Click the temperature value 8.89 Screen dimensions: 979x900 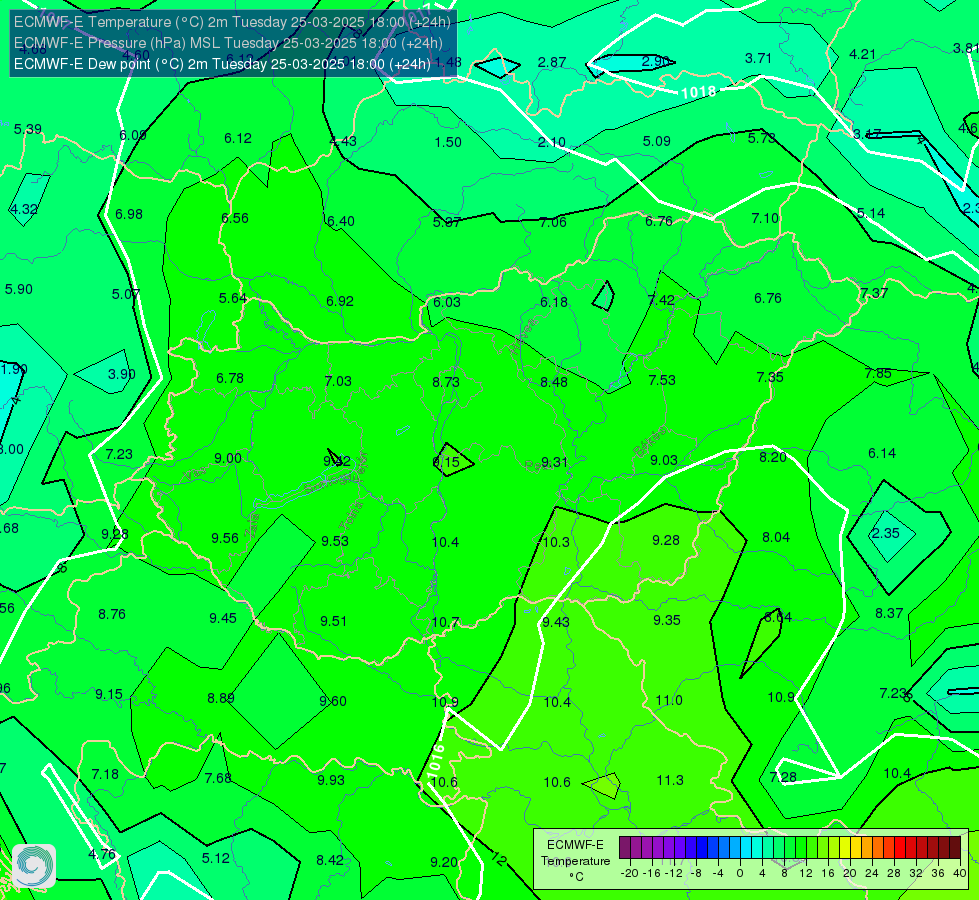tap(221, 698)
